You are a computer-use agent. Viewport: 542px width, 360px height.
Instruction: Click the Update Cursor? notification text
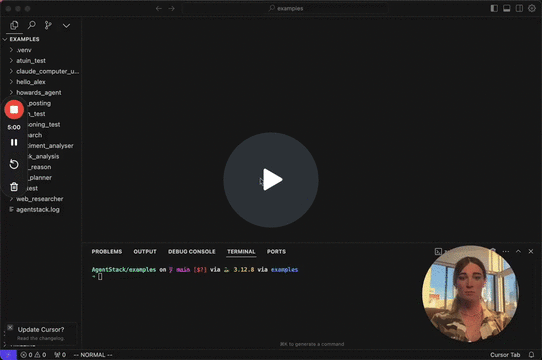pos(41,330)
